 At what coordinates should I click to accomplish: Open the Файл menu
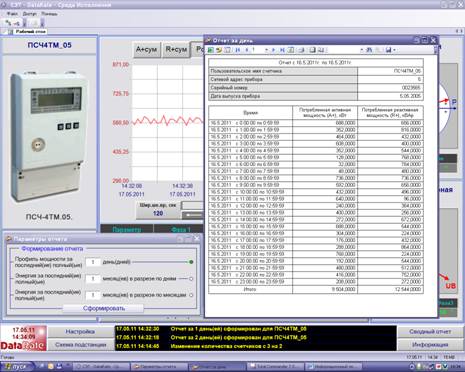12,14
